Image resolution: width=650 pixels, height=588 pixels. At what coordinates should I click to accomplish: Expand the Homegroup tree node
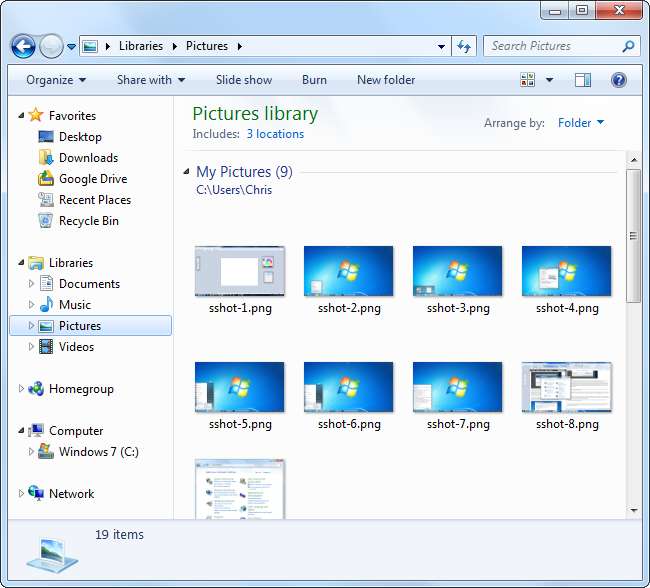(22, 389)
